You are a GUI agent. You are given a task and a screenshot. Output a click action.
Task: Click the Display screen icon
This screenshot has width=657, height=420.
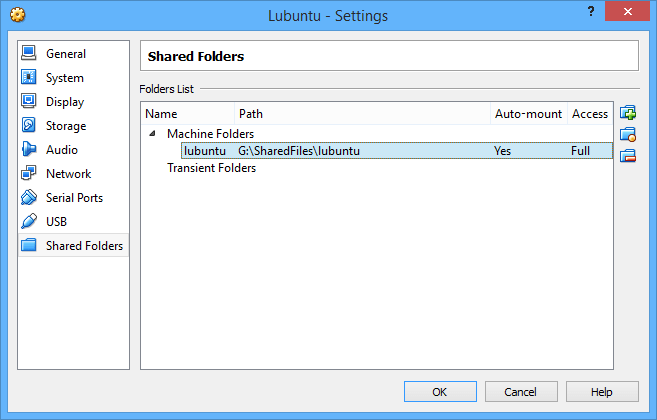click(28, 102)
